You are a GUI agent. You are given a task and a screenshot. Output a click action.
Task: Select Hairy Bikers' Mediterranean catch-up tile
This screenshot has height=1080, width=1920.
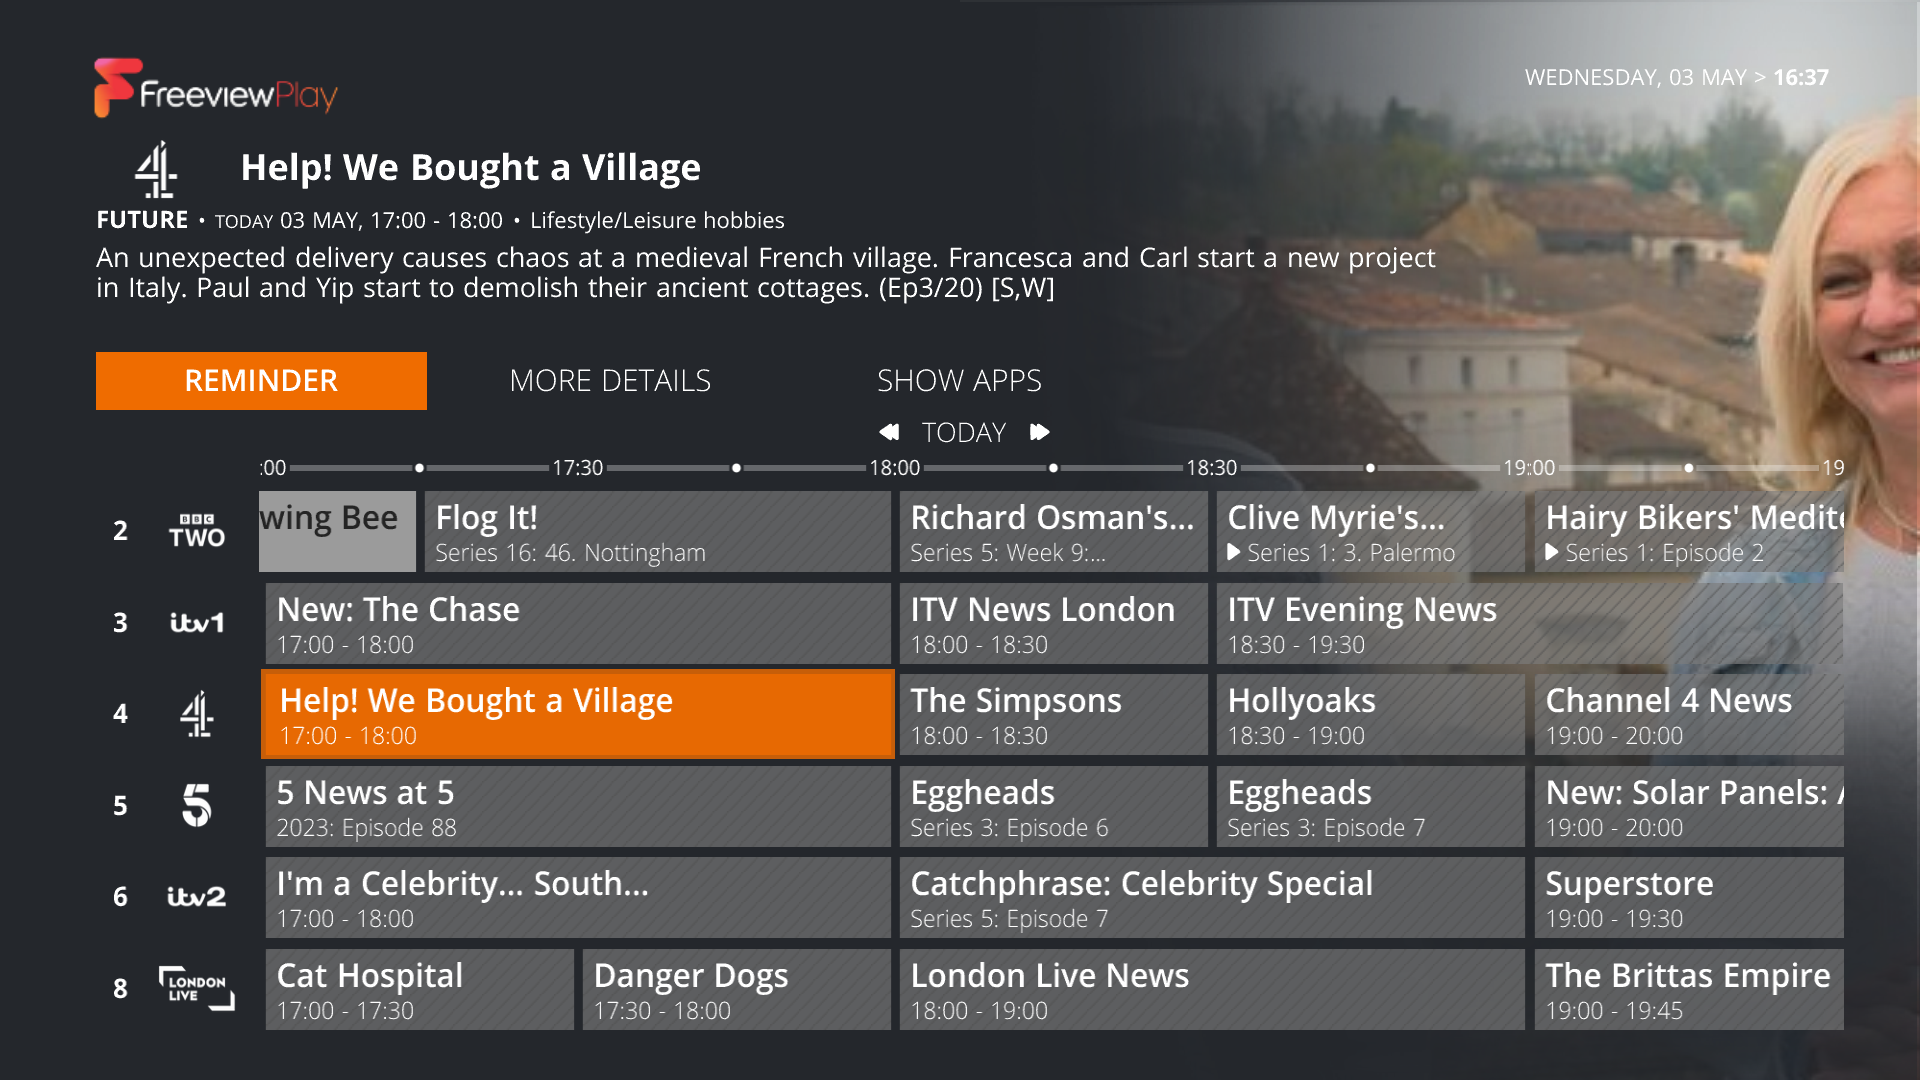pyautogui.click(x=1689, y=531)
